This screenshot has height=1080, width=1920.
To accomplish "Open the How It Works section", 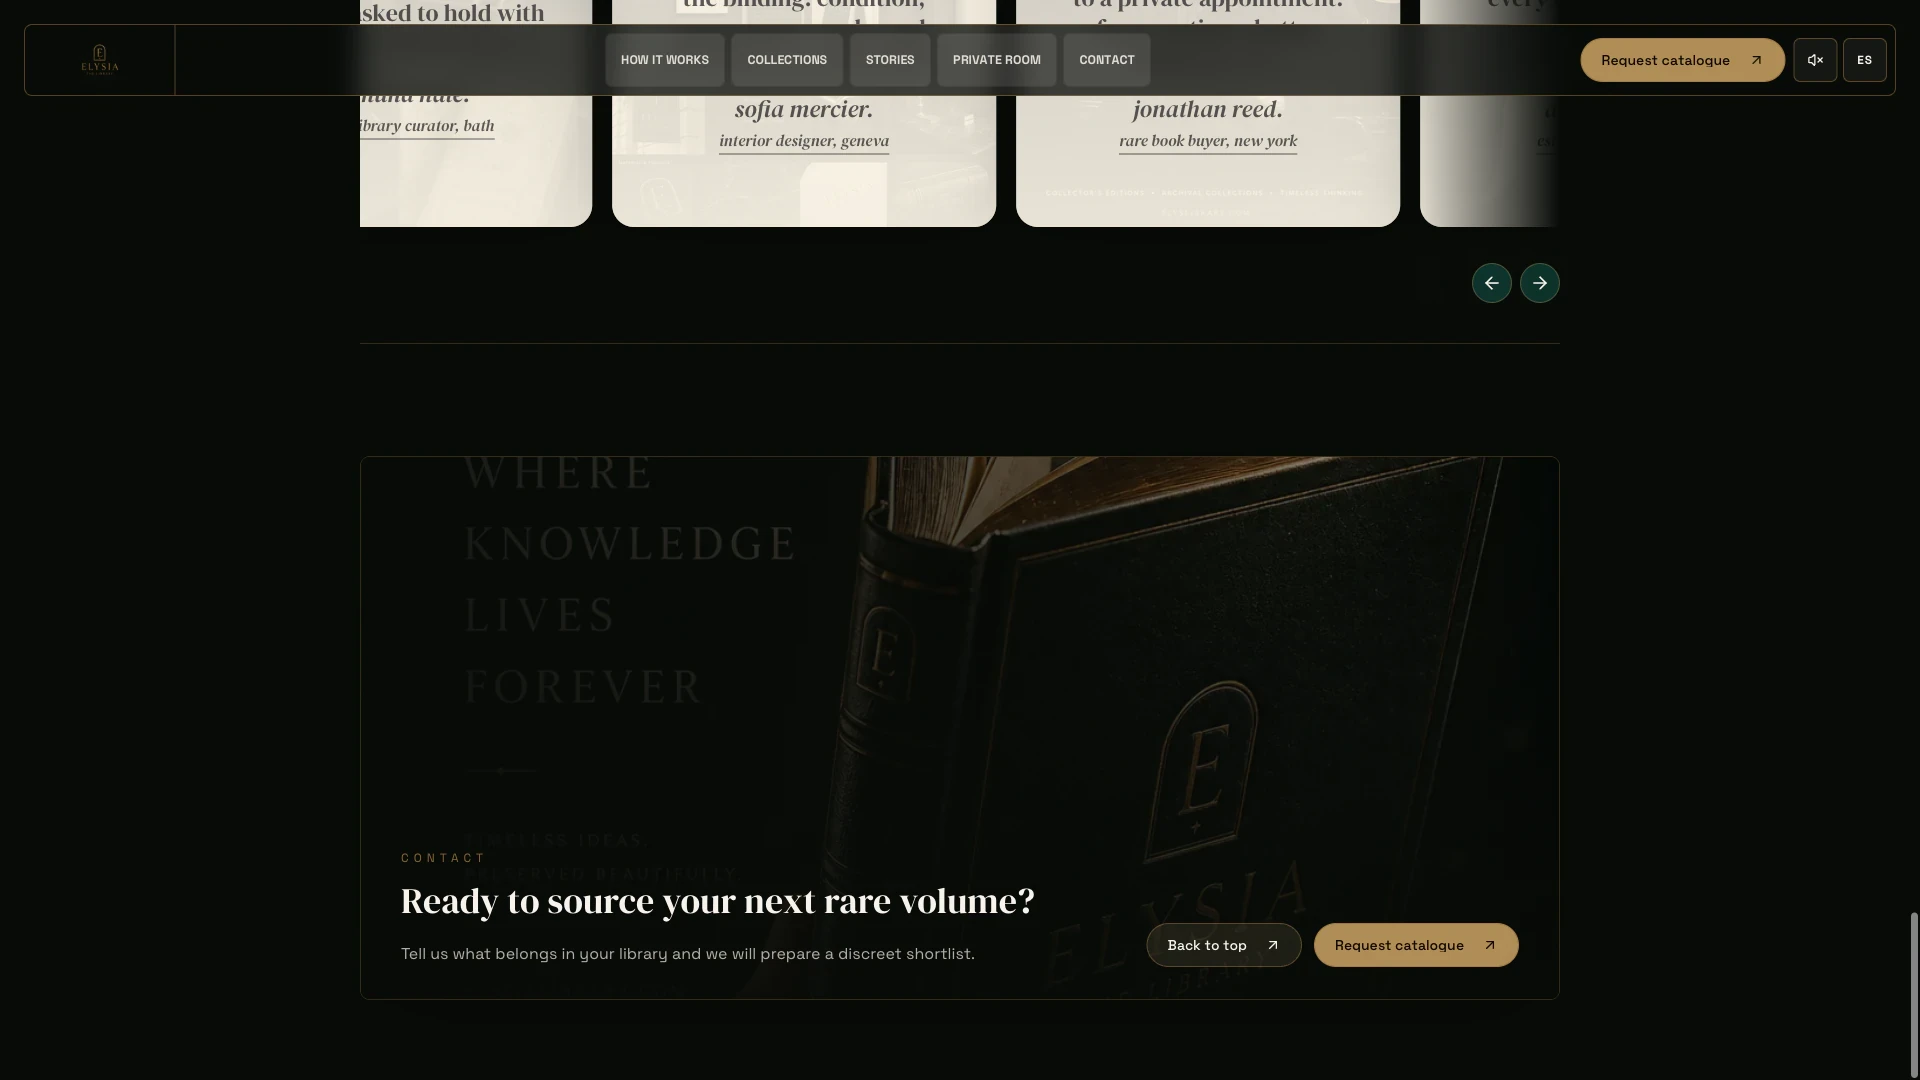I will tap(665, 60).
